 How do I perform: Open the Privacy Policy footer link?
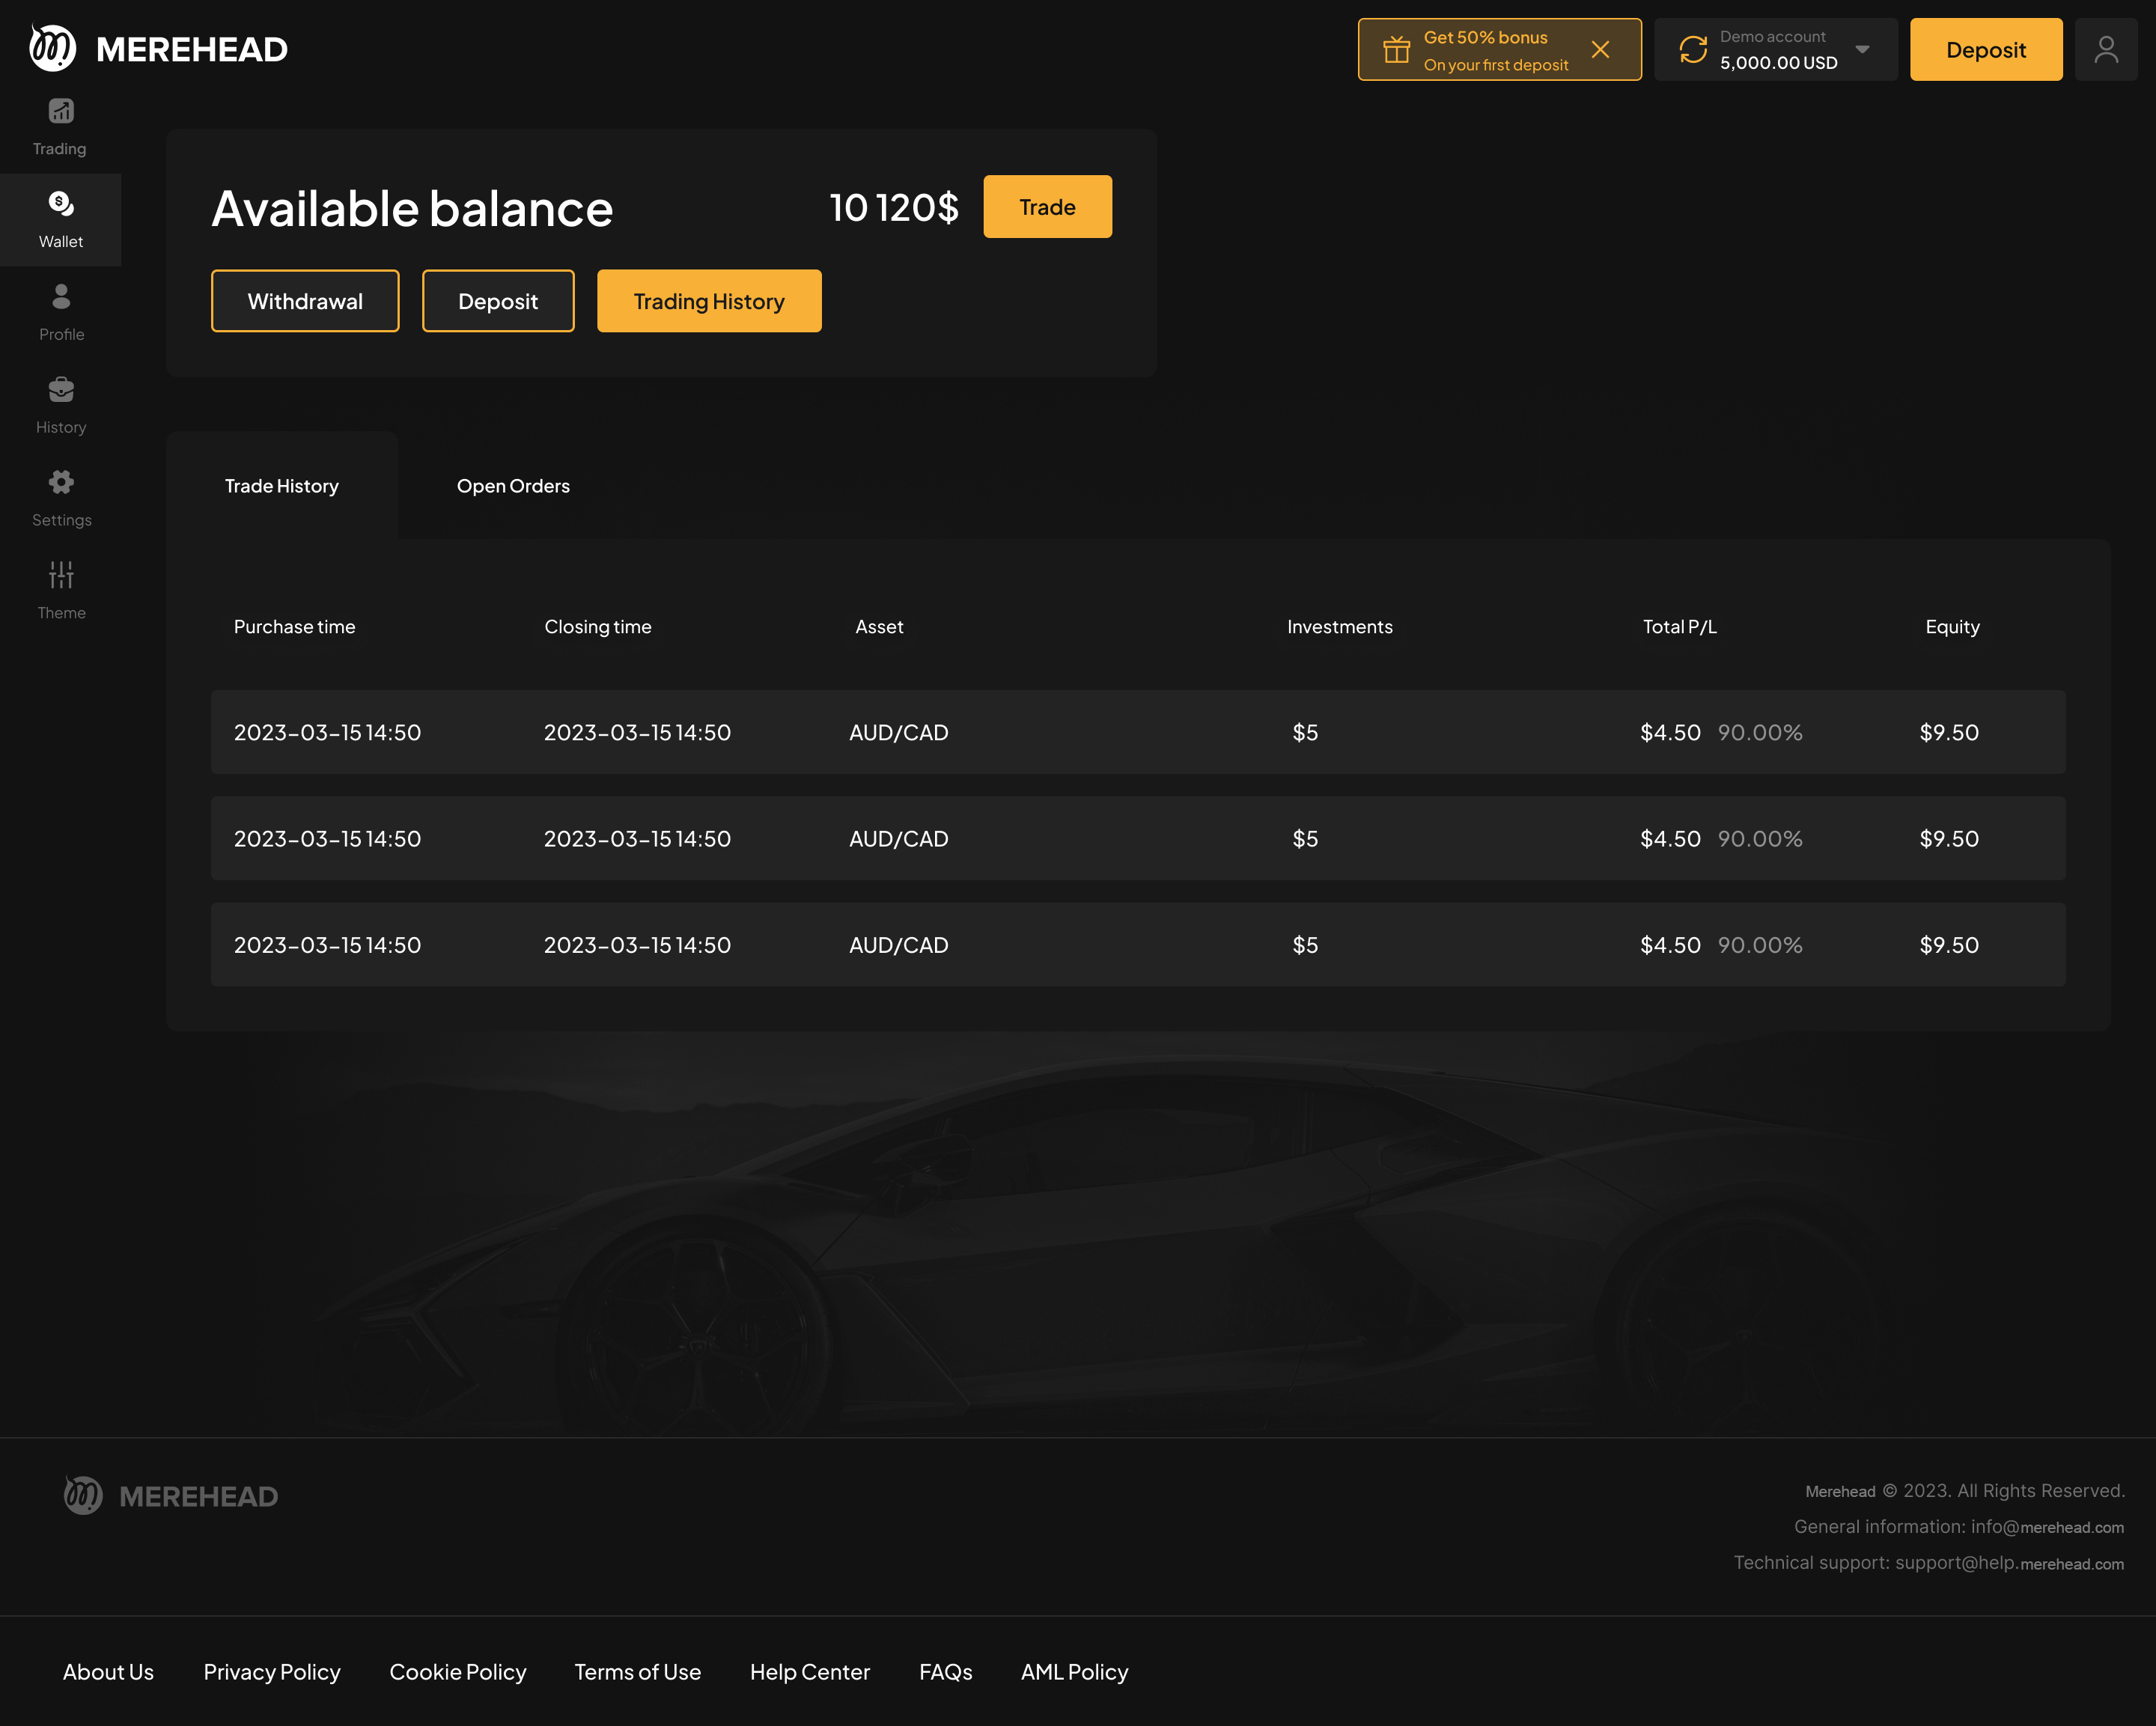point(272,1672)
